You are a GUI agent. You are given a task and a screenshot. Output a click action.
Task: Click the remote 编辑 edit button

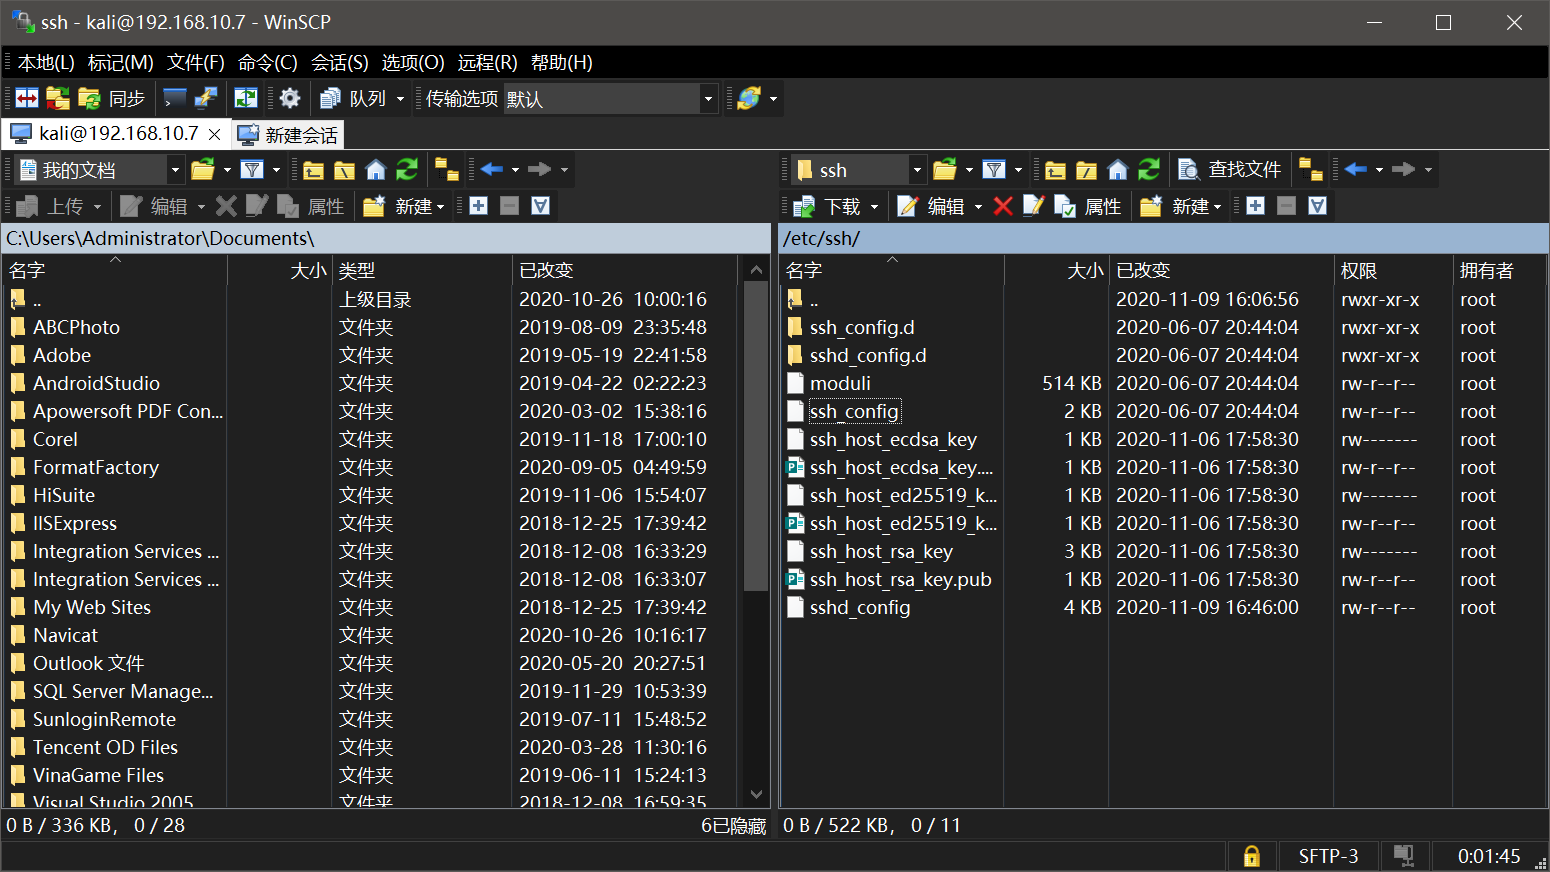(931, 206)
